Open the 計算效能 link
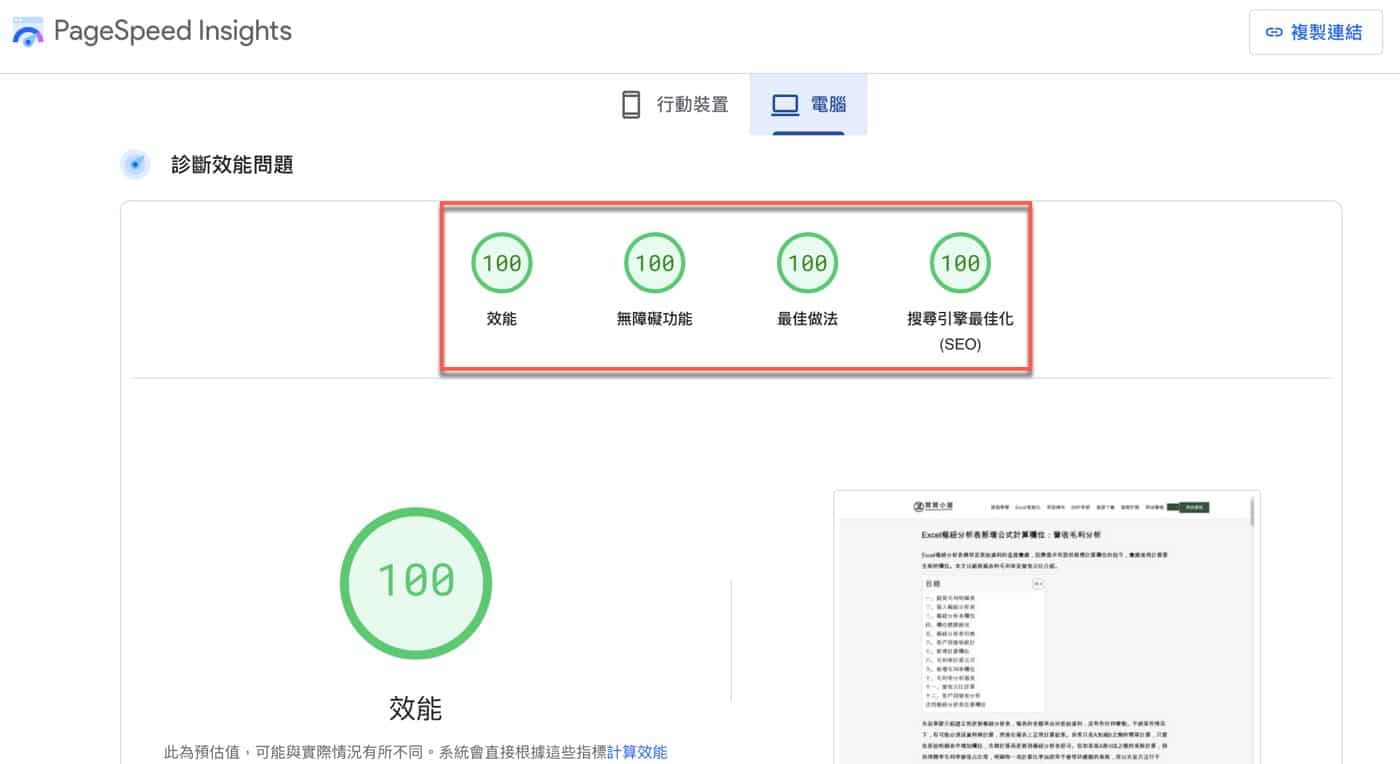This screenshot has width=1400, height=764. pos(637,752)
